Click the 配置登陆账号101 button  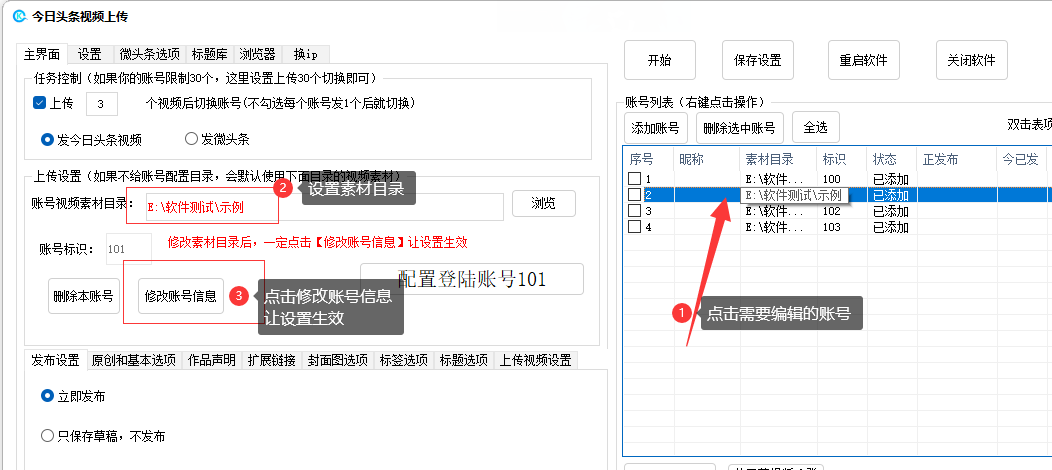point(472,279)
